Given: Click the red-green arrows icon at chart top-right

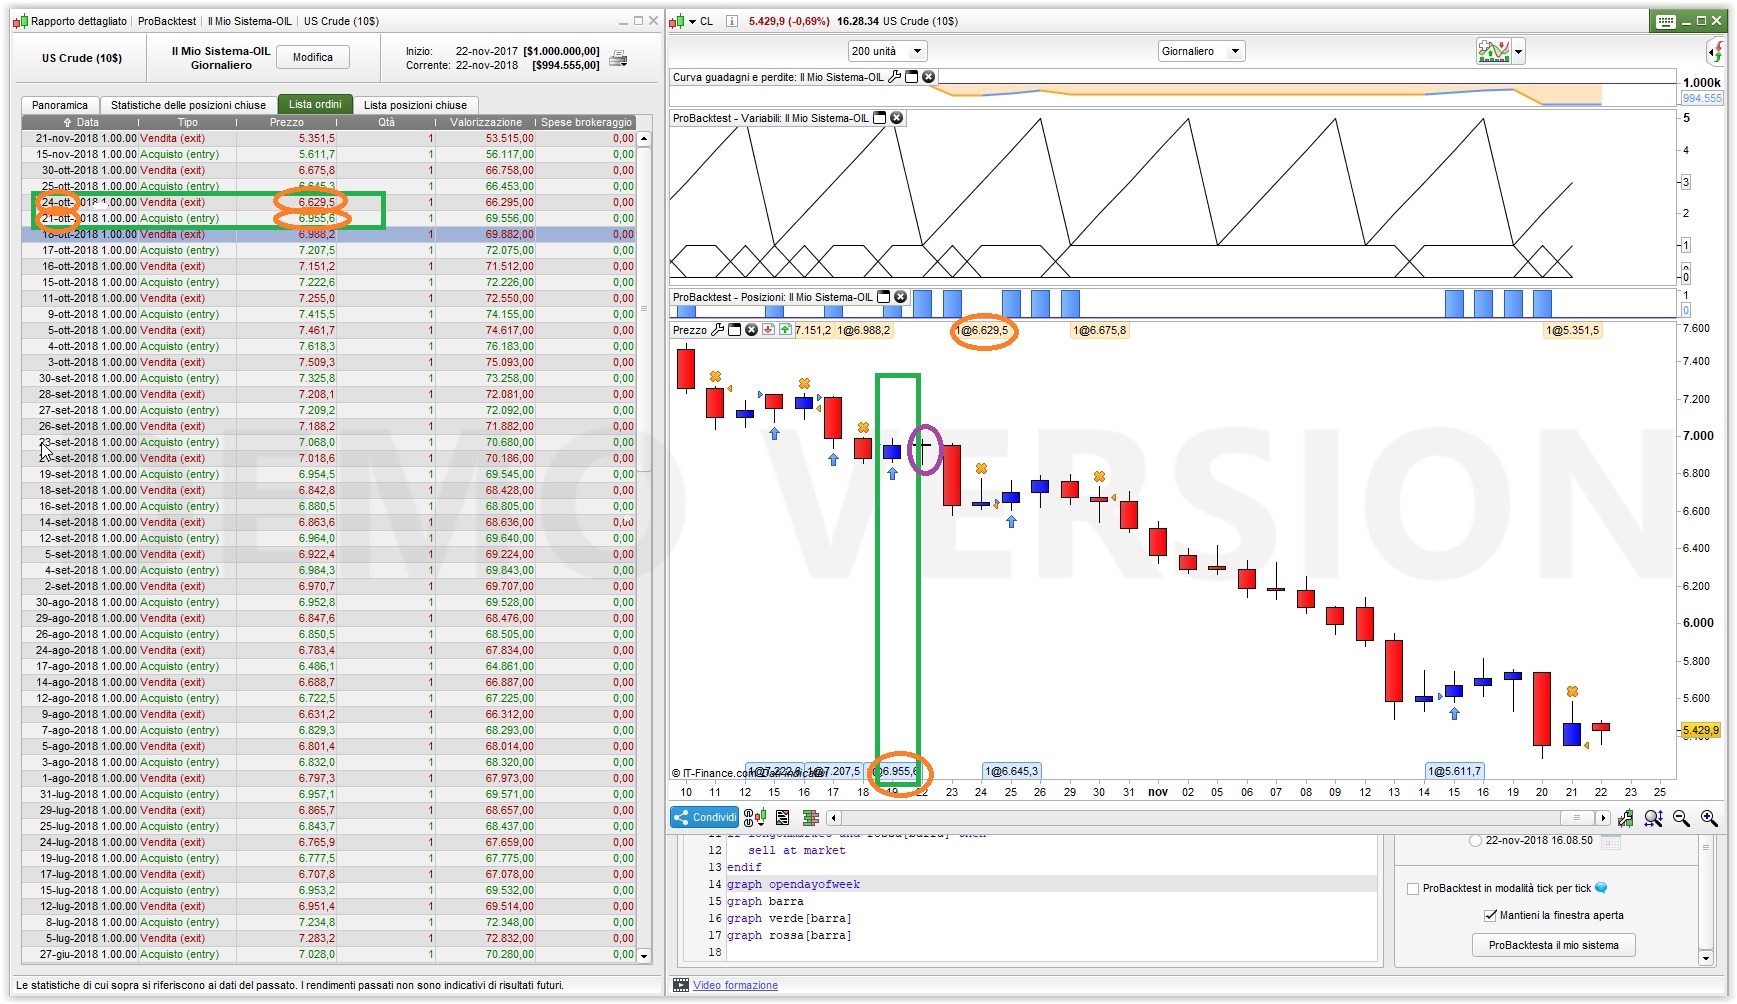Looking at the screenshot, I should tap(1716, 51).
